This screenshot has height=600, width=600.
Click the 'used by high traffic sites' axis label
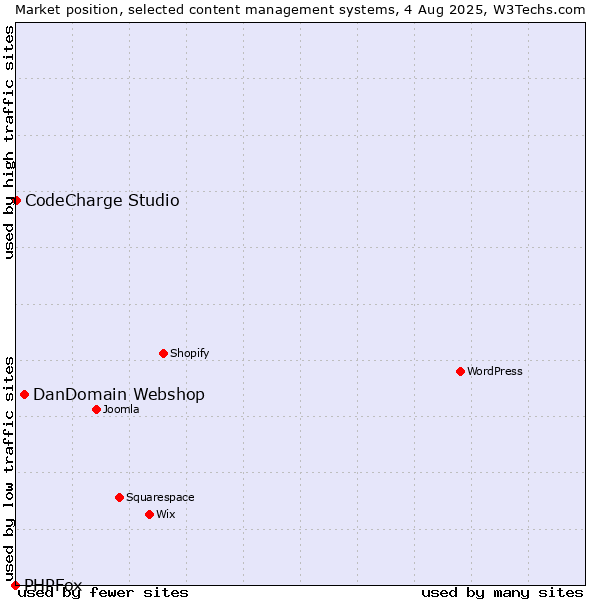[x=8, y=142]
